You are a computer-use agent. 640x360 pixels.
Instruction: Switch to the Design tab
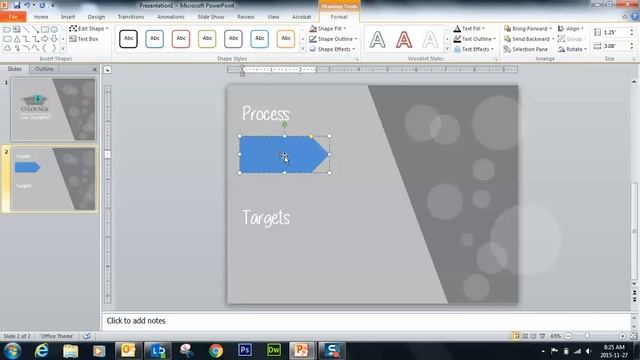point(96,17)
